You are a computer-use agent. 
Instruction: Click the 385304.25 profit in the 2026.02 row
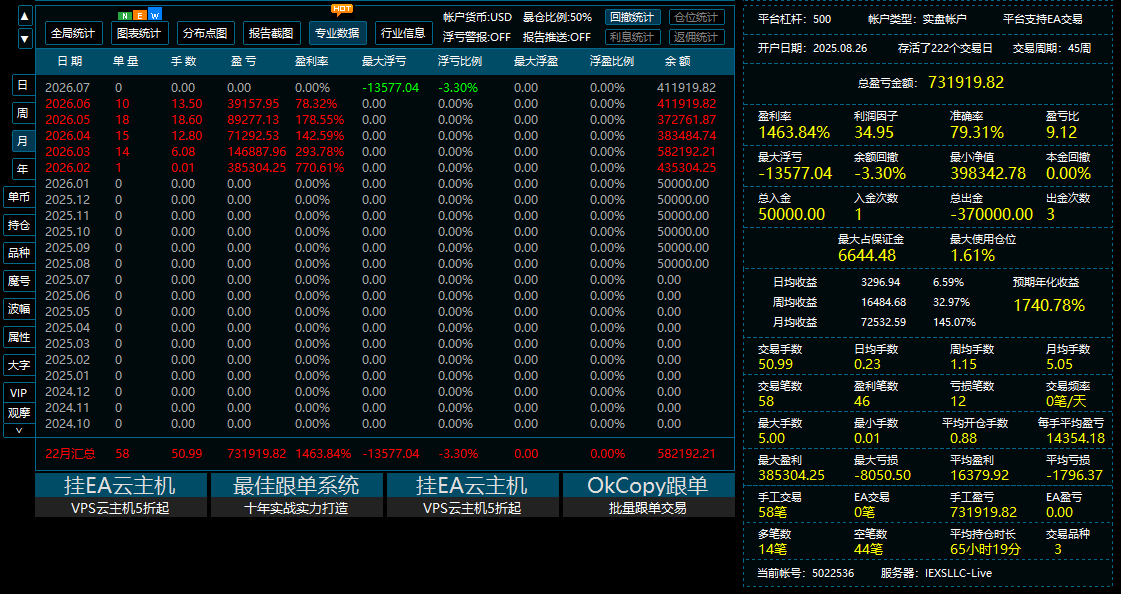pyautogui.click(x=257, y=167)
